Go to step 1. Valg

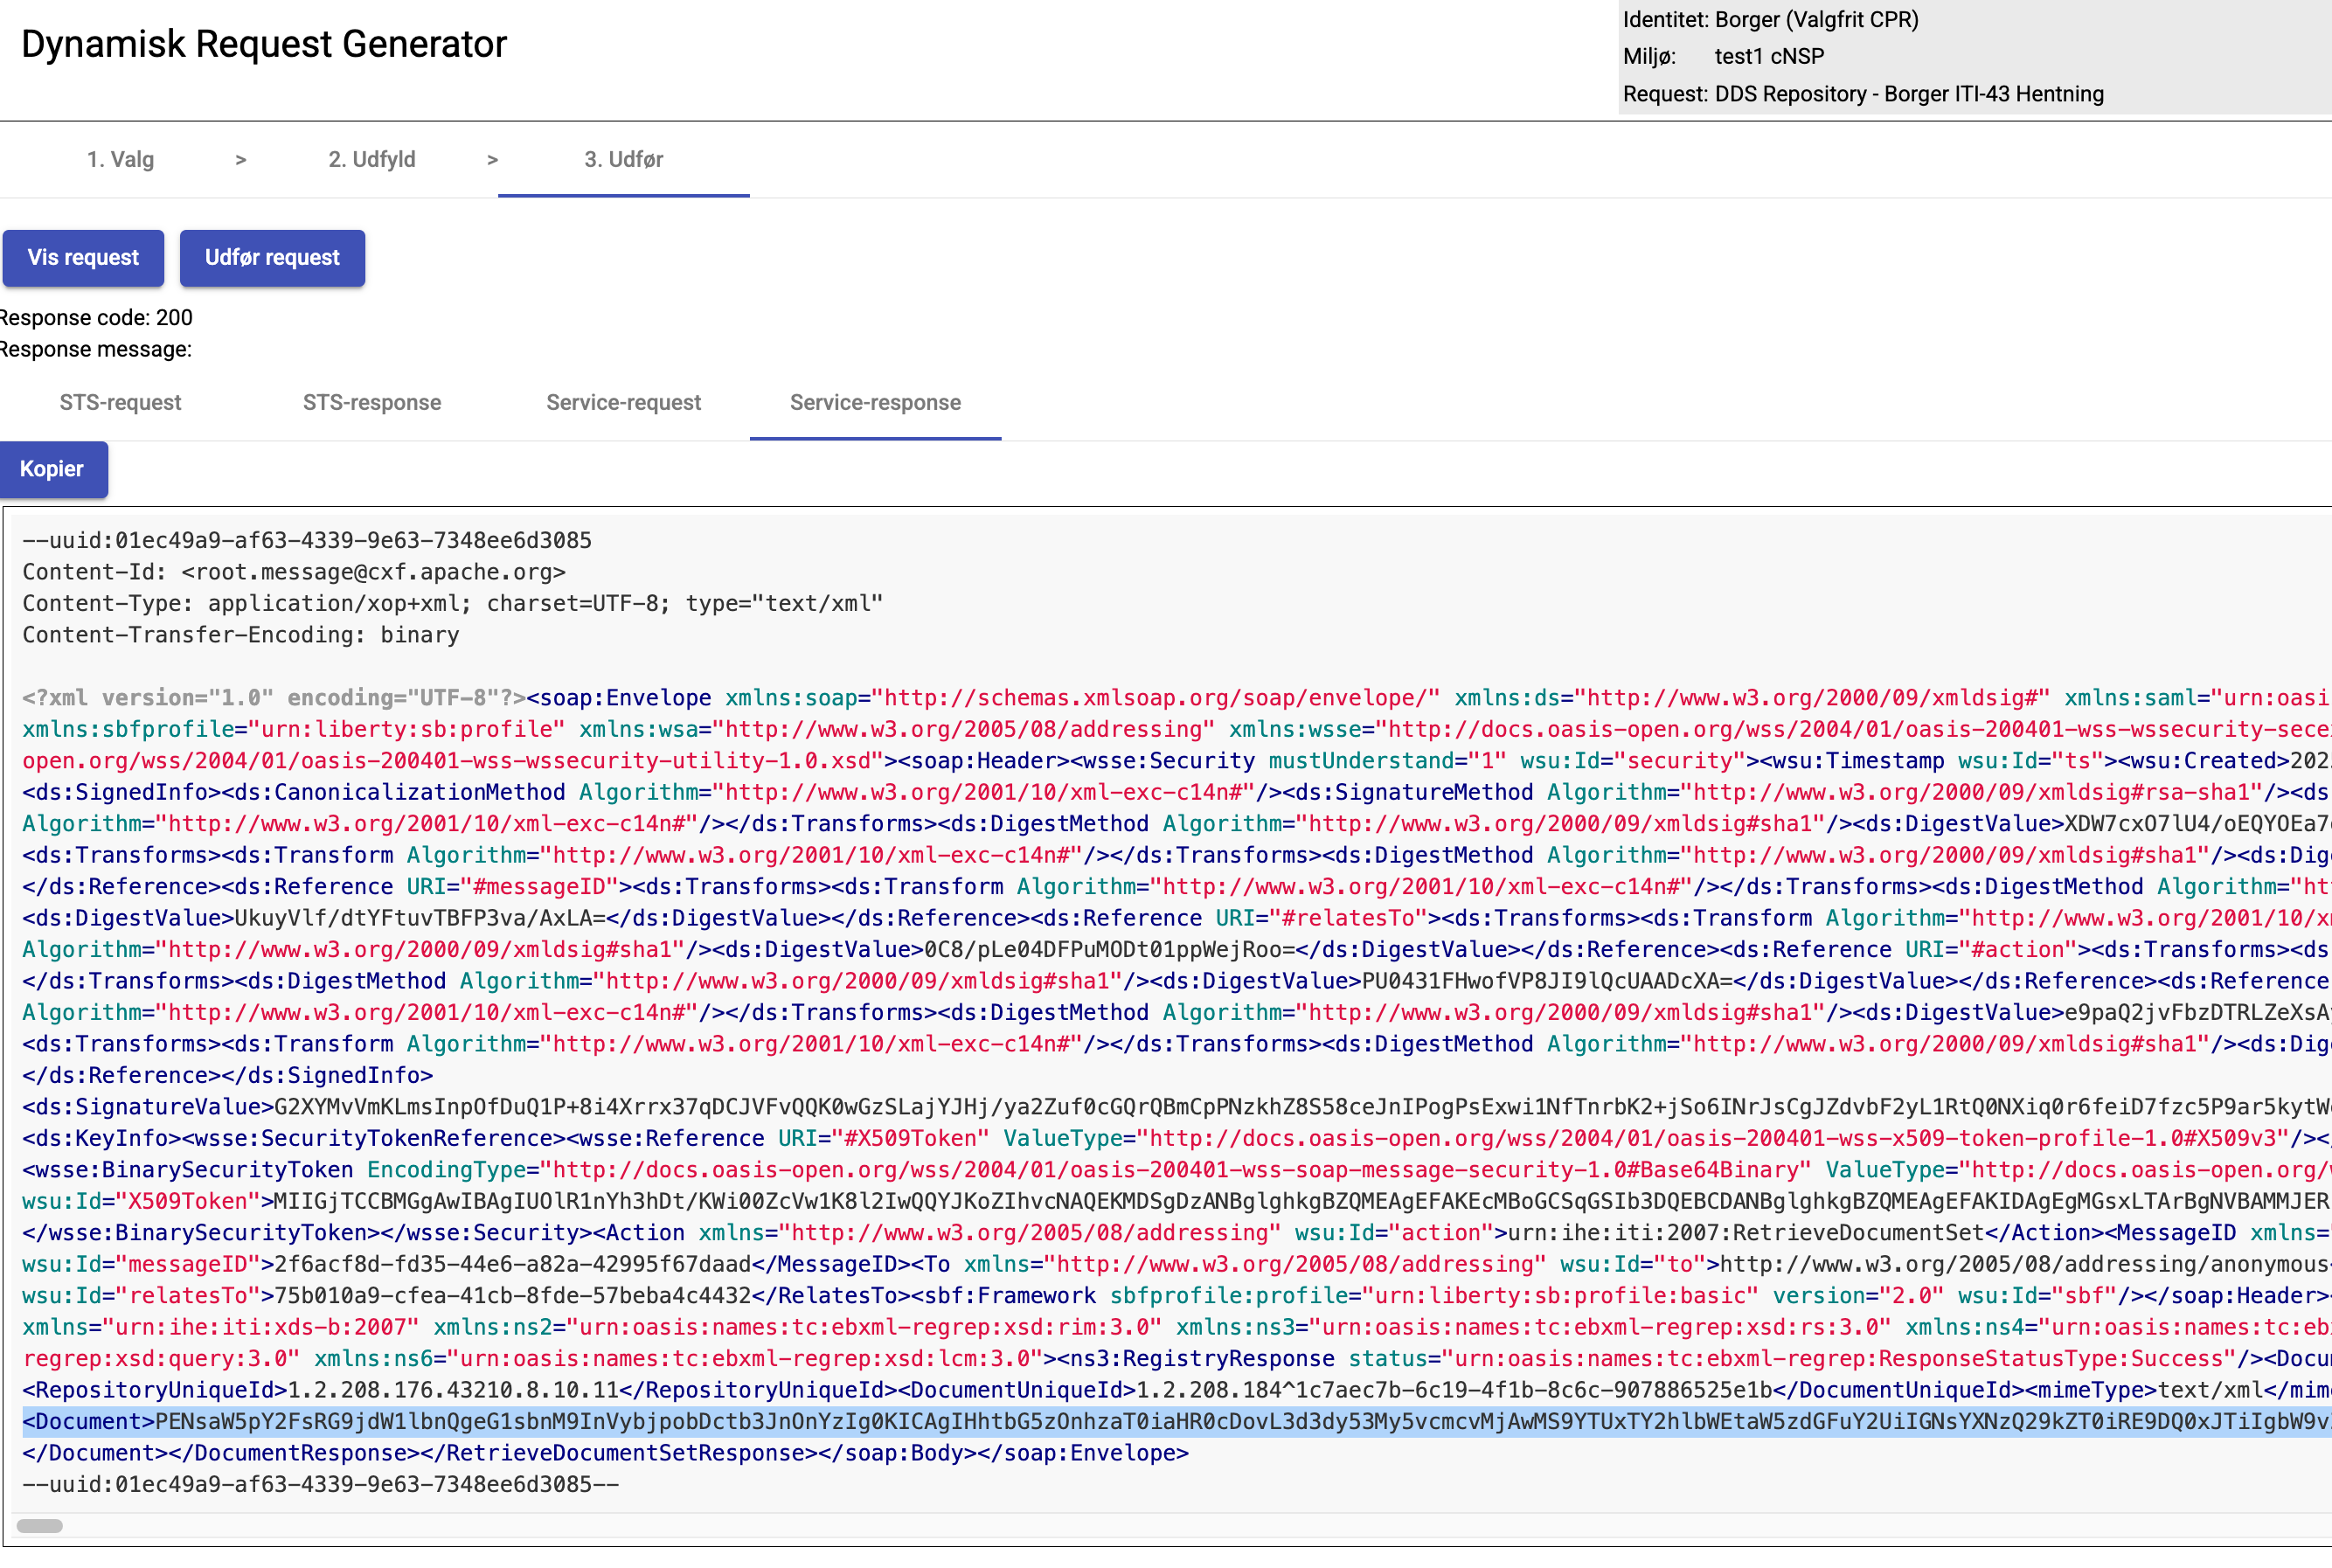pyautogui.click(x=120, y=160)
